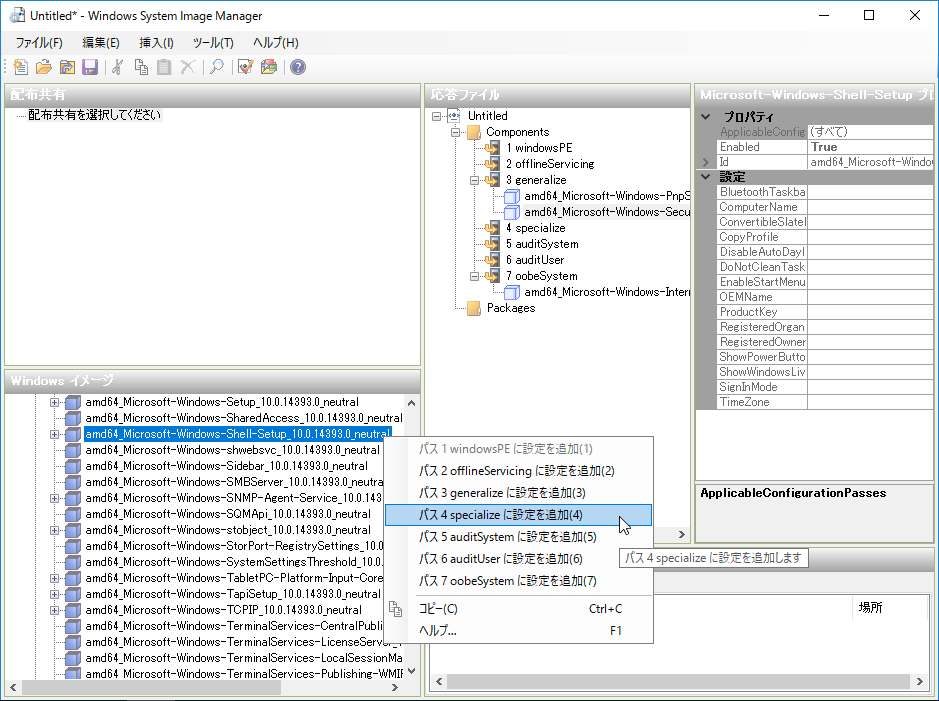Click the 1 windowsPE pass icon
This screenshot has height=701, width=939.
492,148
